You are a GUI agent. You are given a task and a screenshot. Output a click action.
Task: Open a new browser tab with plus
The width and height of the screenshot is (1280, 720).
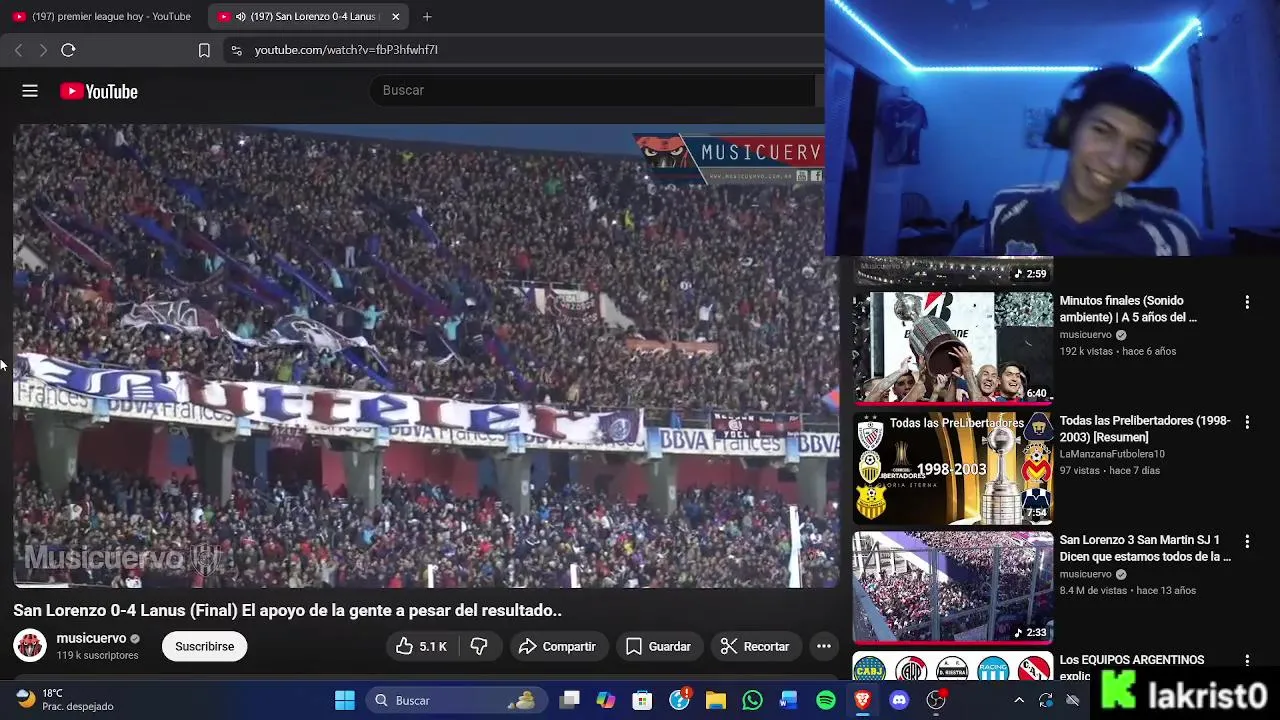pos(427,17)
